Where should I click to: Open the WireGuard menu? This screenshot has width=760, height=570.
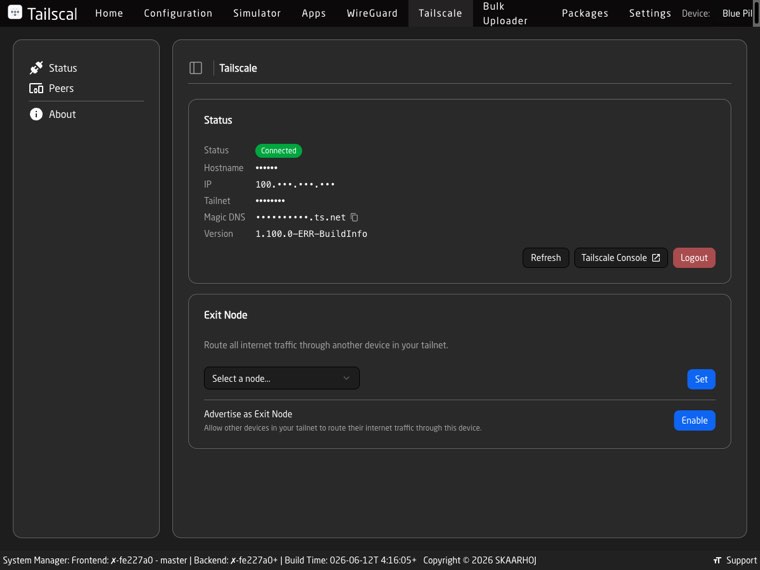pos(372,13)
